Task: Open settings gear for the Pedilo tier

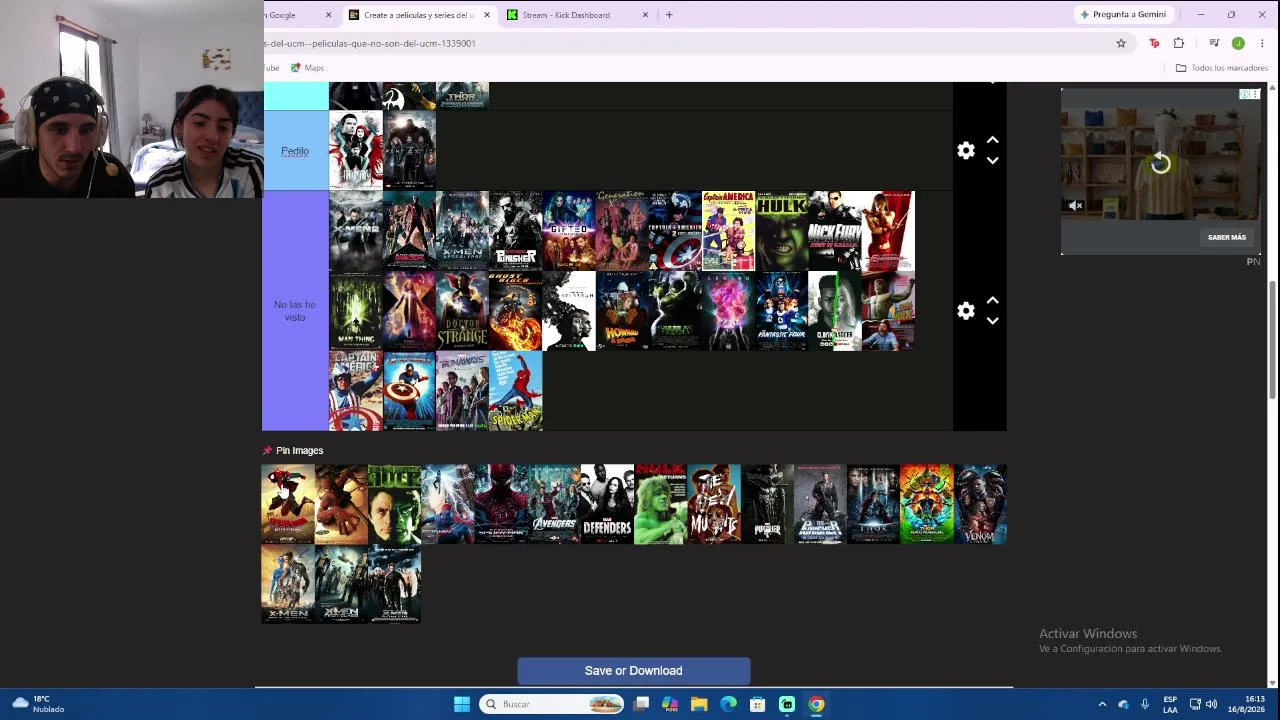Action: pos(966,150)
